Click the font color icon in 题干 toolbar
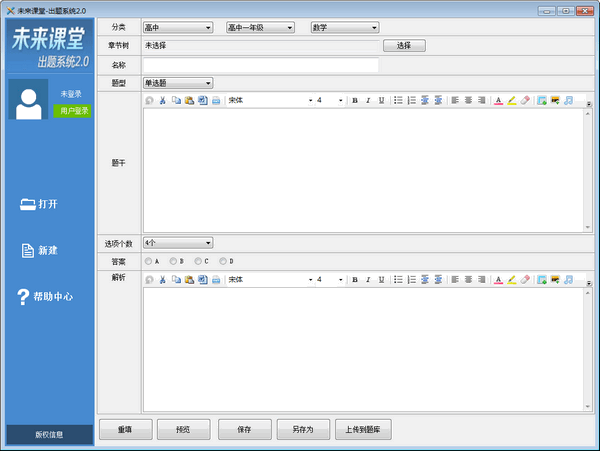The height and width of the screenshot is (451, 600). click(498, 100)
